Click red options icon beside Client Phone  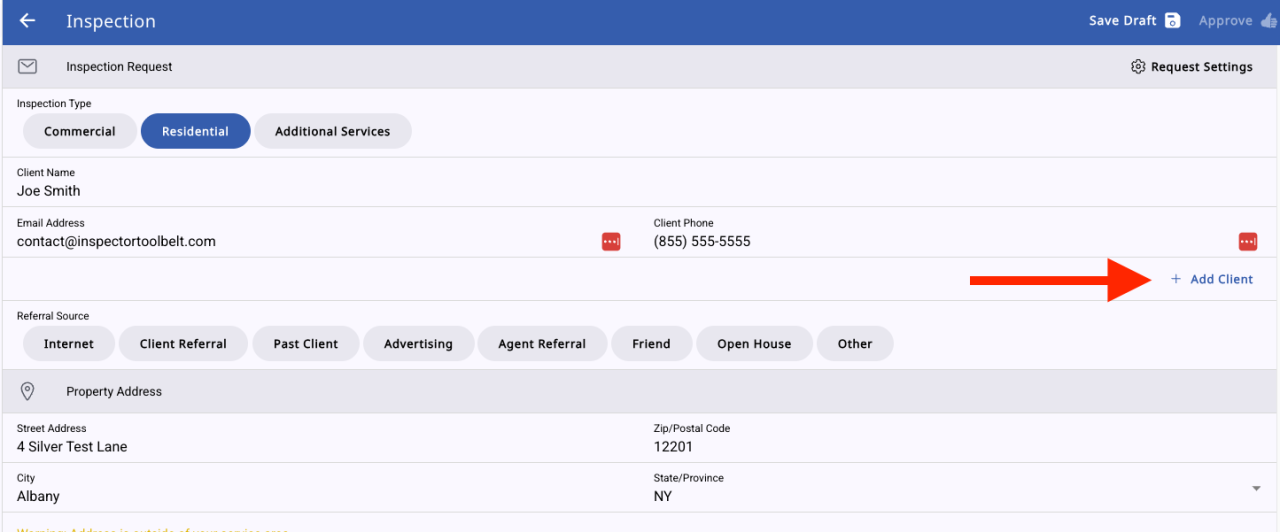[x=1248, y=242]
